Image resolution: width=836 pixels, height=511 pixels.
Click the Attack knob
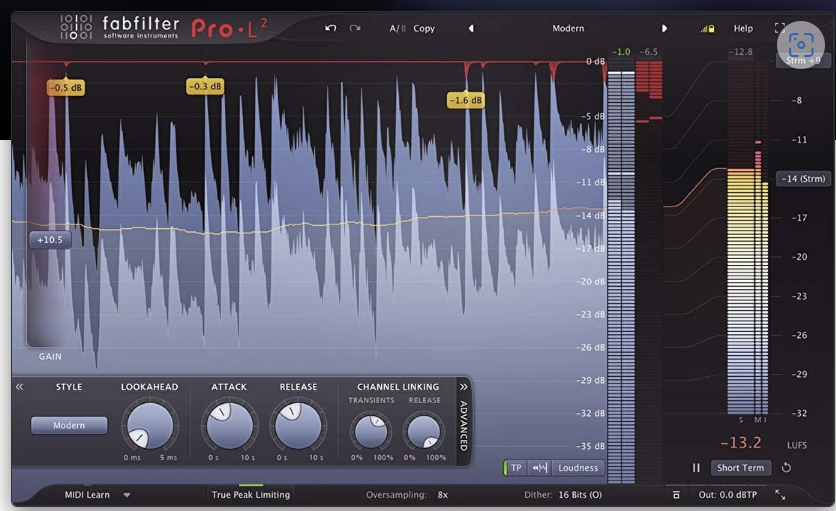point(229,425)
